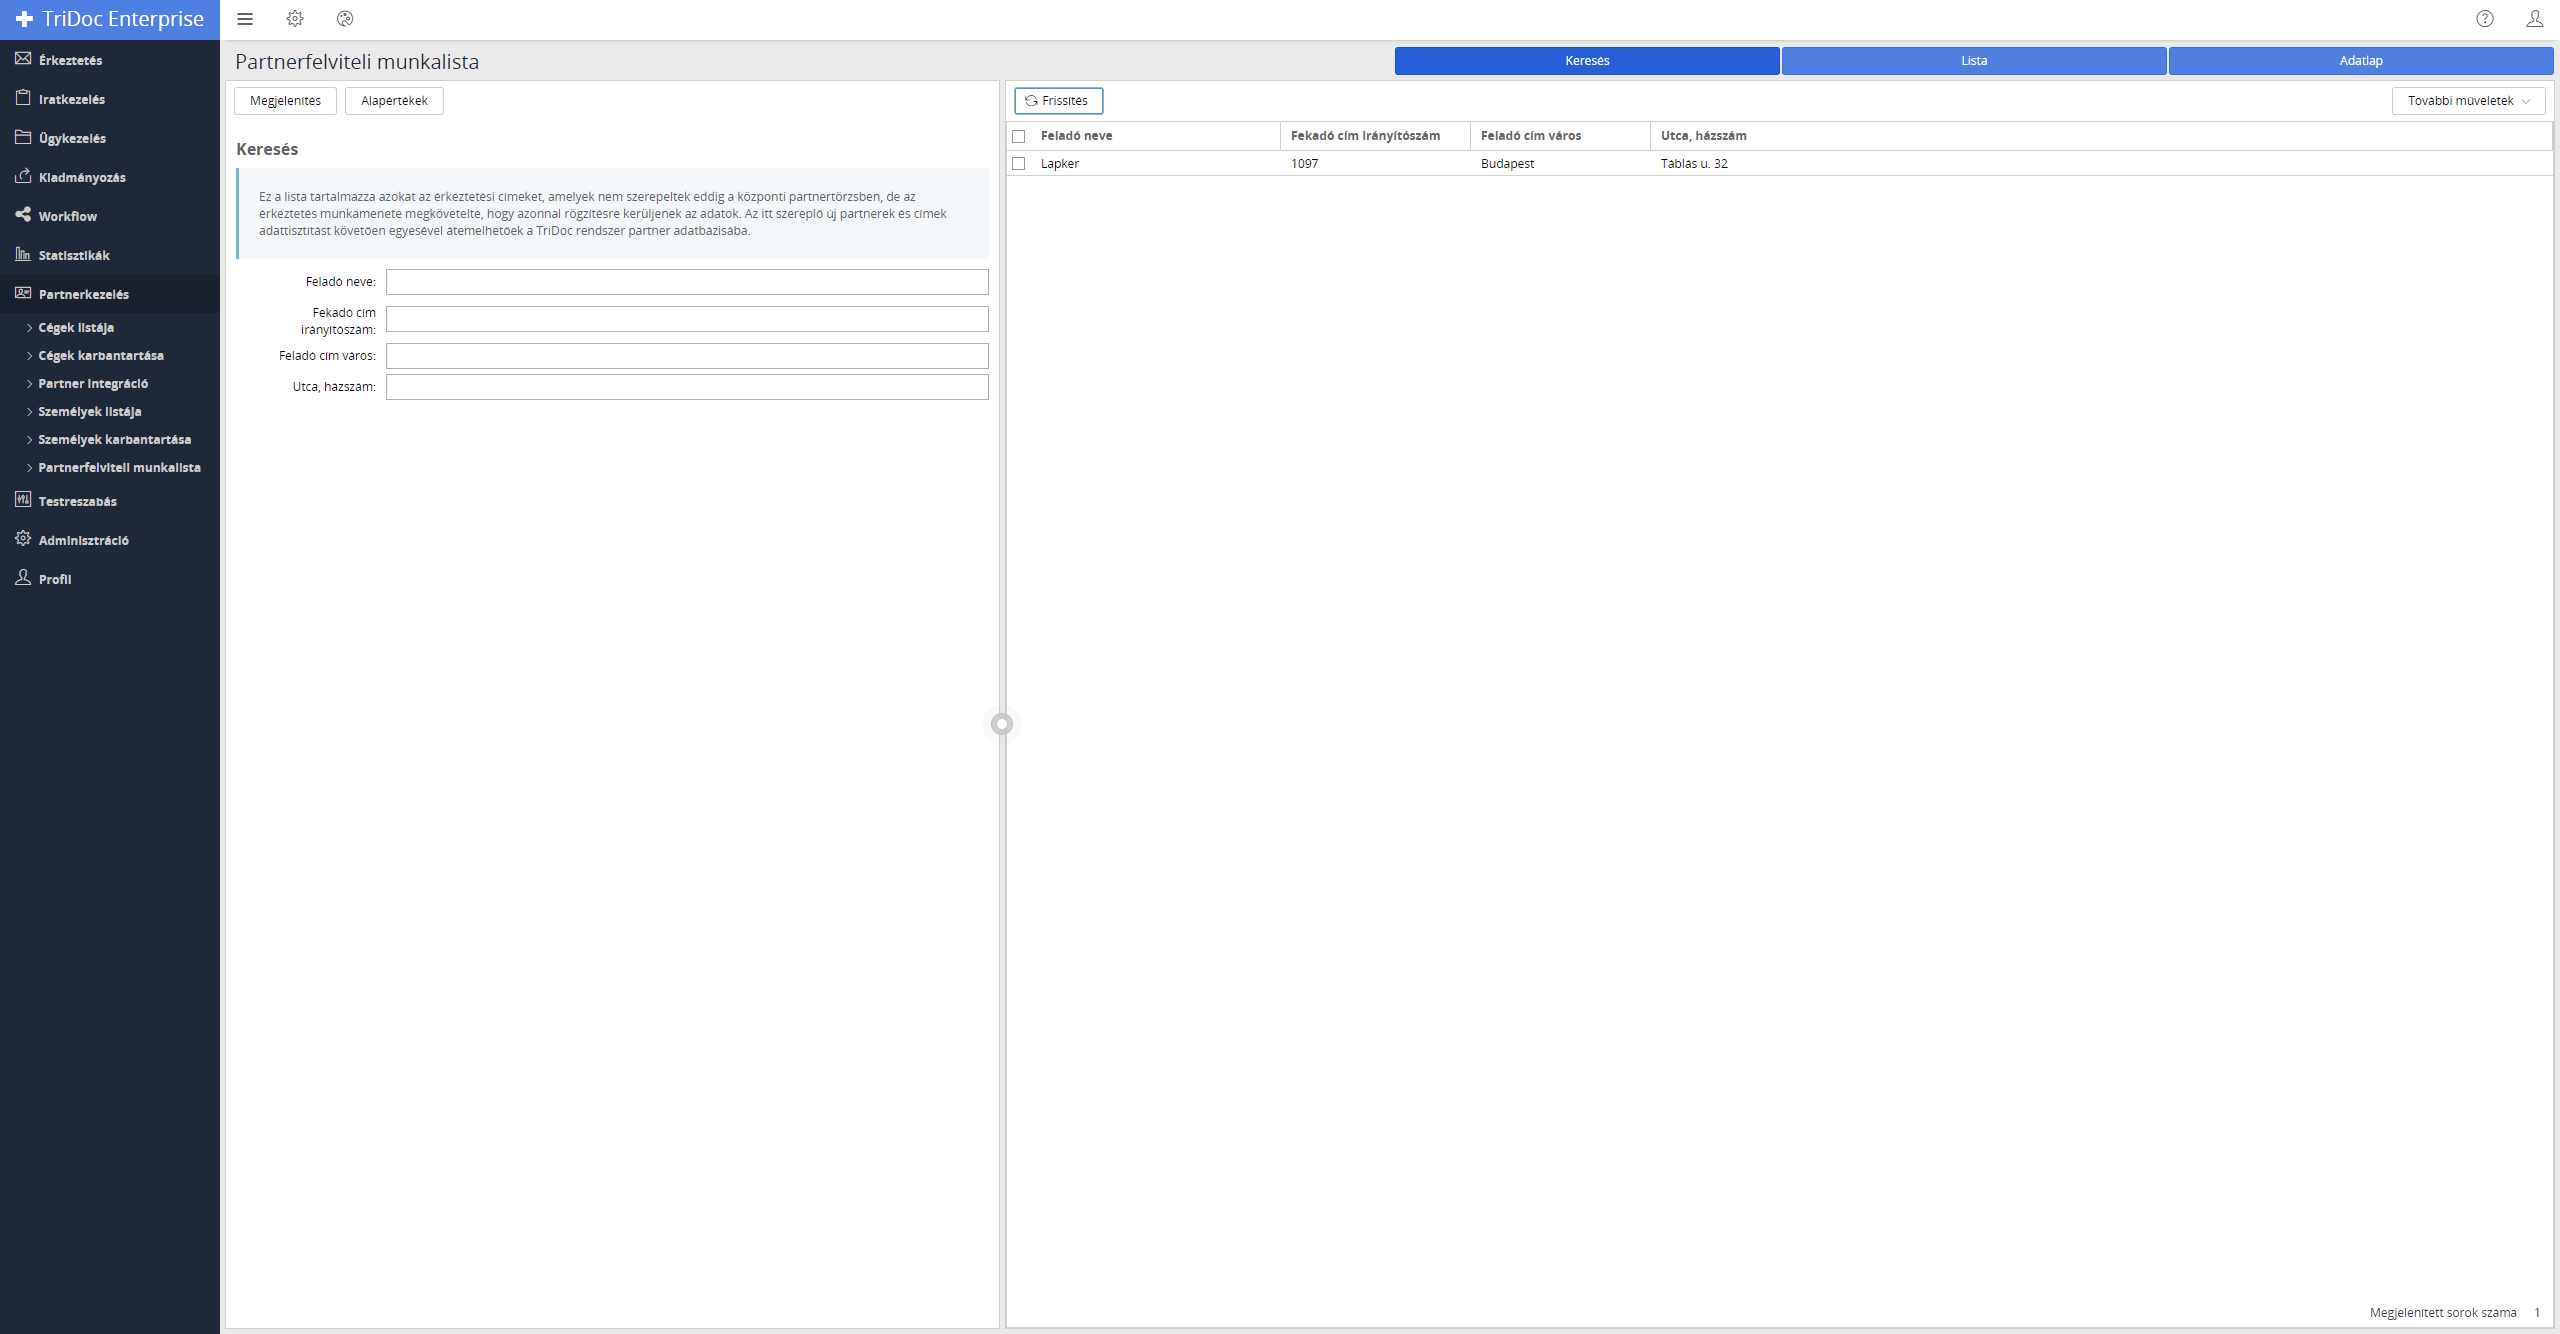Check the Lapker row checkbox

coord(1019,164)
